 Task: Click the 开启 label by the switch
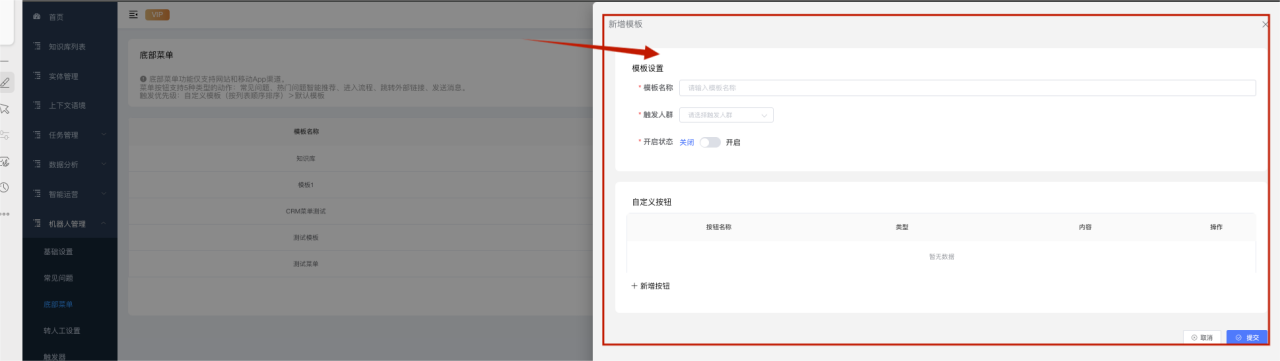coord(733,142)
